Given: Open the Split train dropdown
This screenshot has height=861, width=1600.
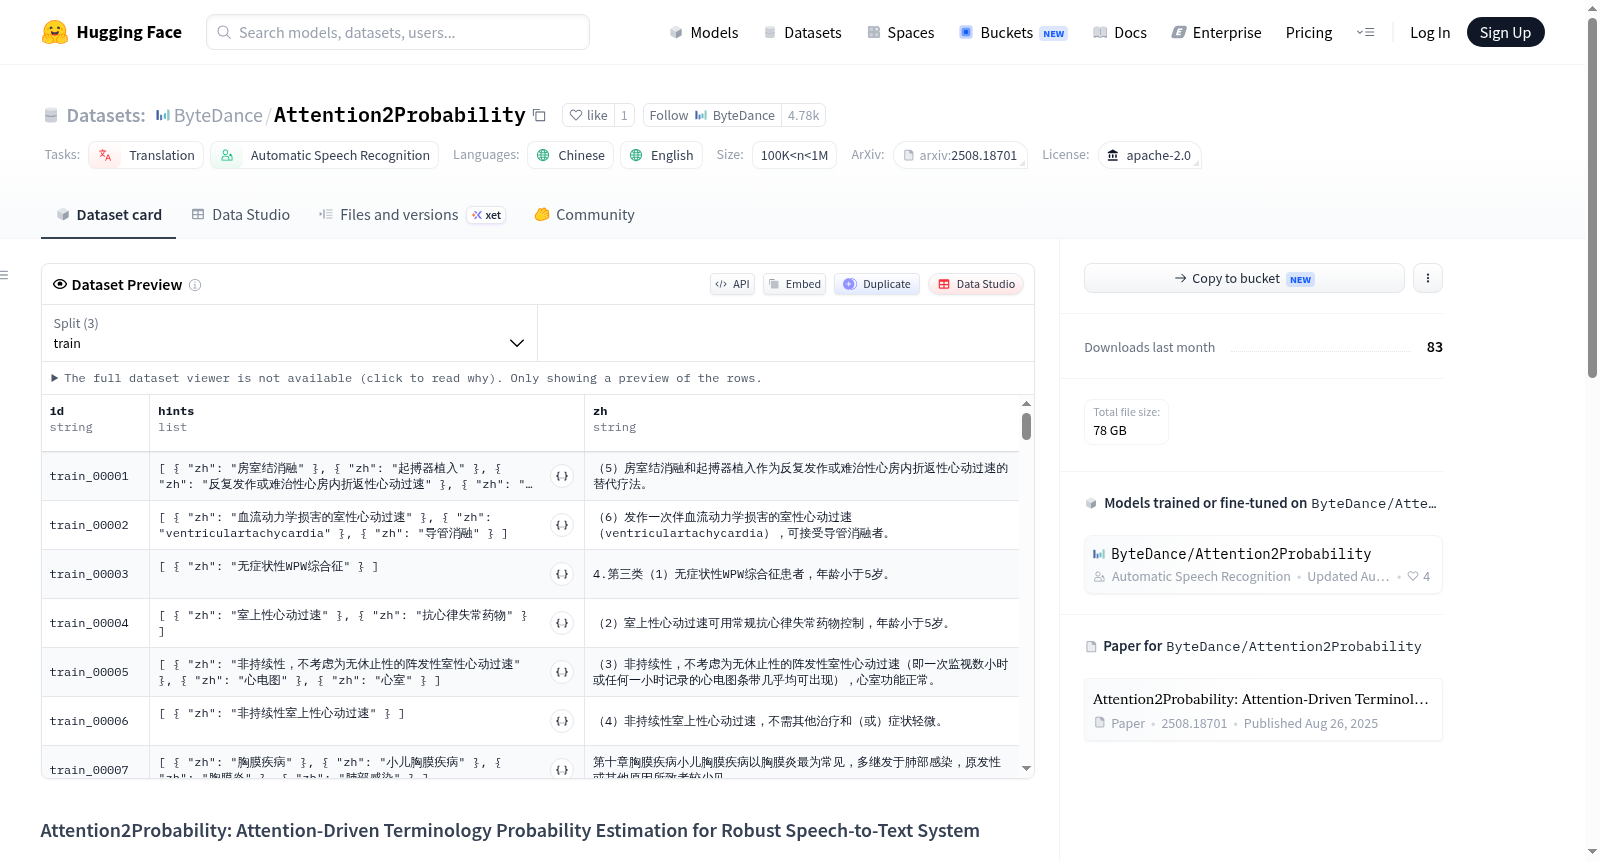Looking at the screenshot, I should point(289,333).
